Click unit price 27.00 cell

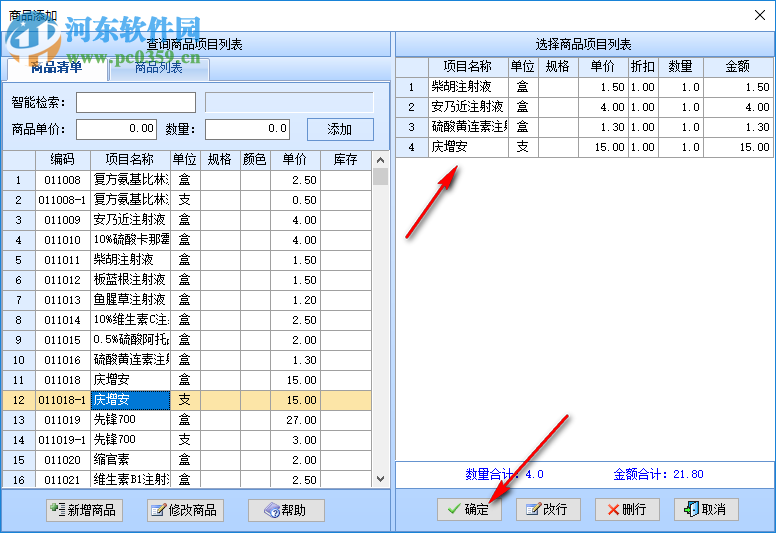pyautogui.click(x=295, y=420)
